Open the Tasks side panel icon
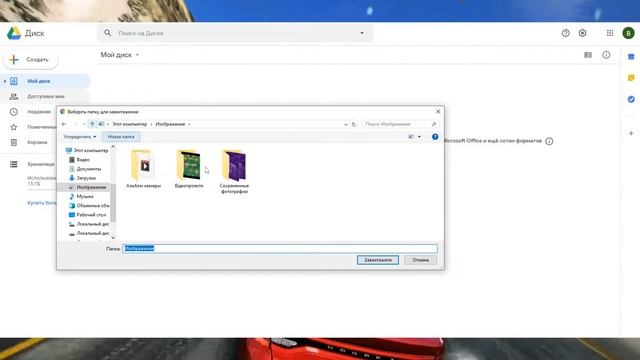The height and width of the screenshot is (360, 640). click(631, 99)
